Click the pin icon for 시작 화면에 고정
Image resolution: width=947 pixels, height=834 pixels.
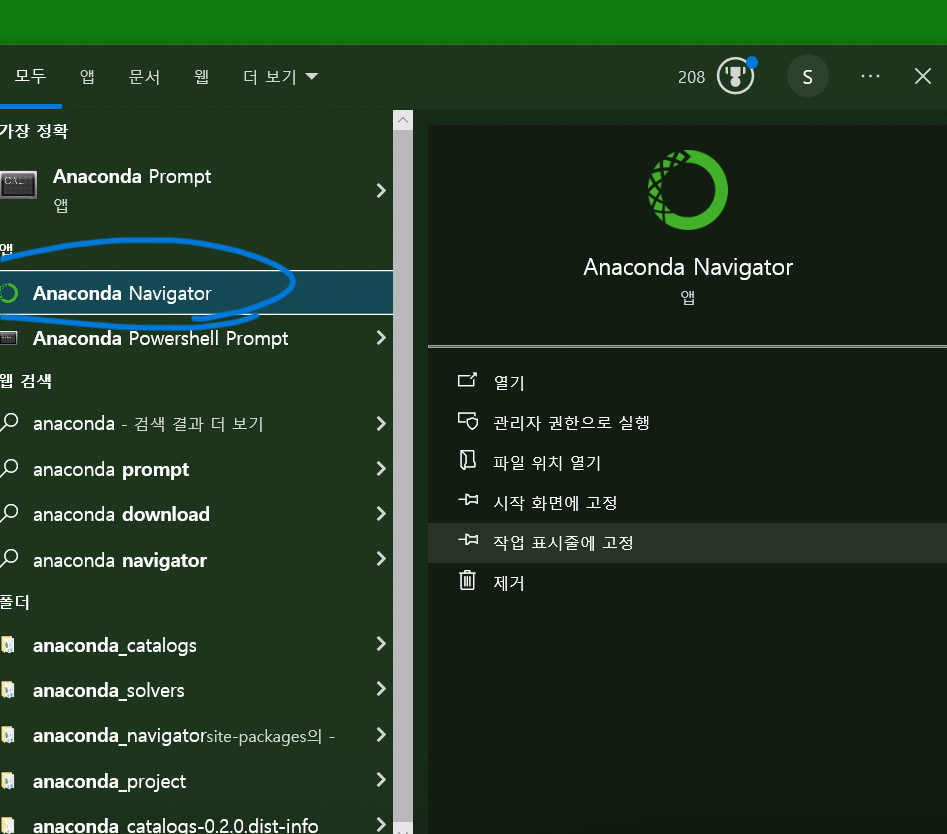(468, 500)
